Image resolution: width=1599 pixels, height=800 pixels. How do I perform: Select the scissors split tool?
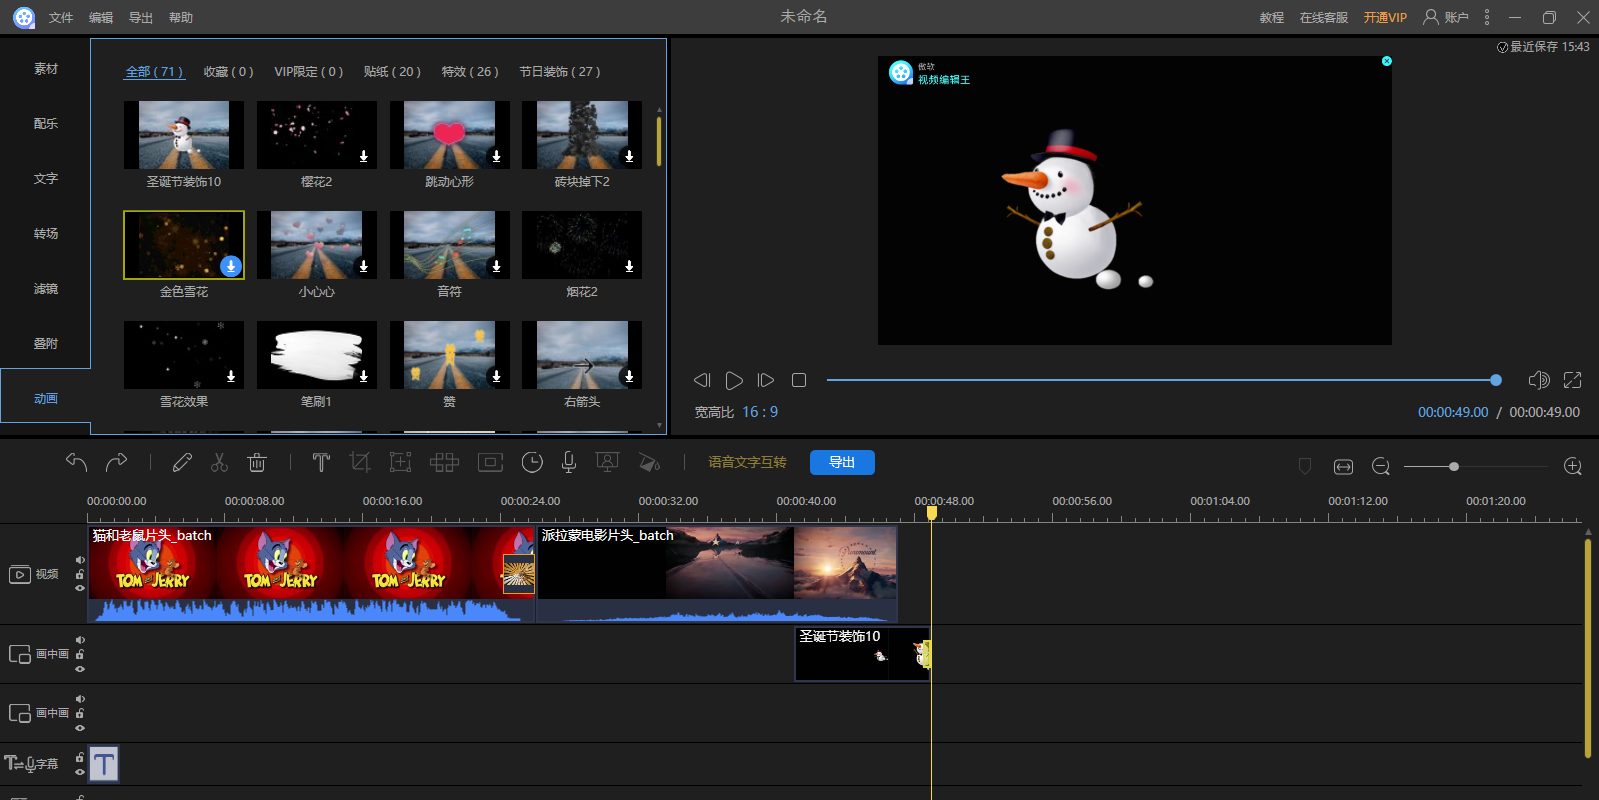(x=219, y=462)
